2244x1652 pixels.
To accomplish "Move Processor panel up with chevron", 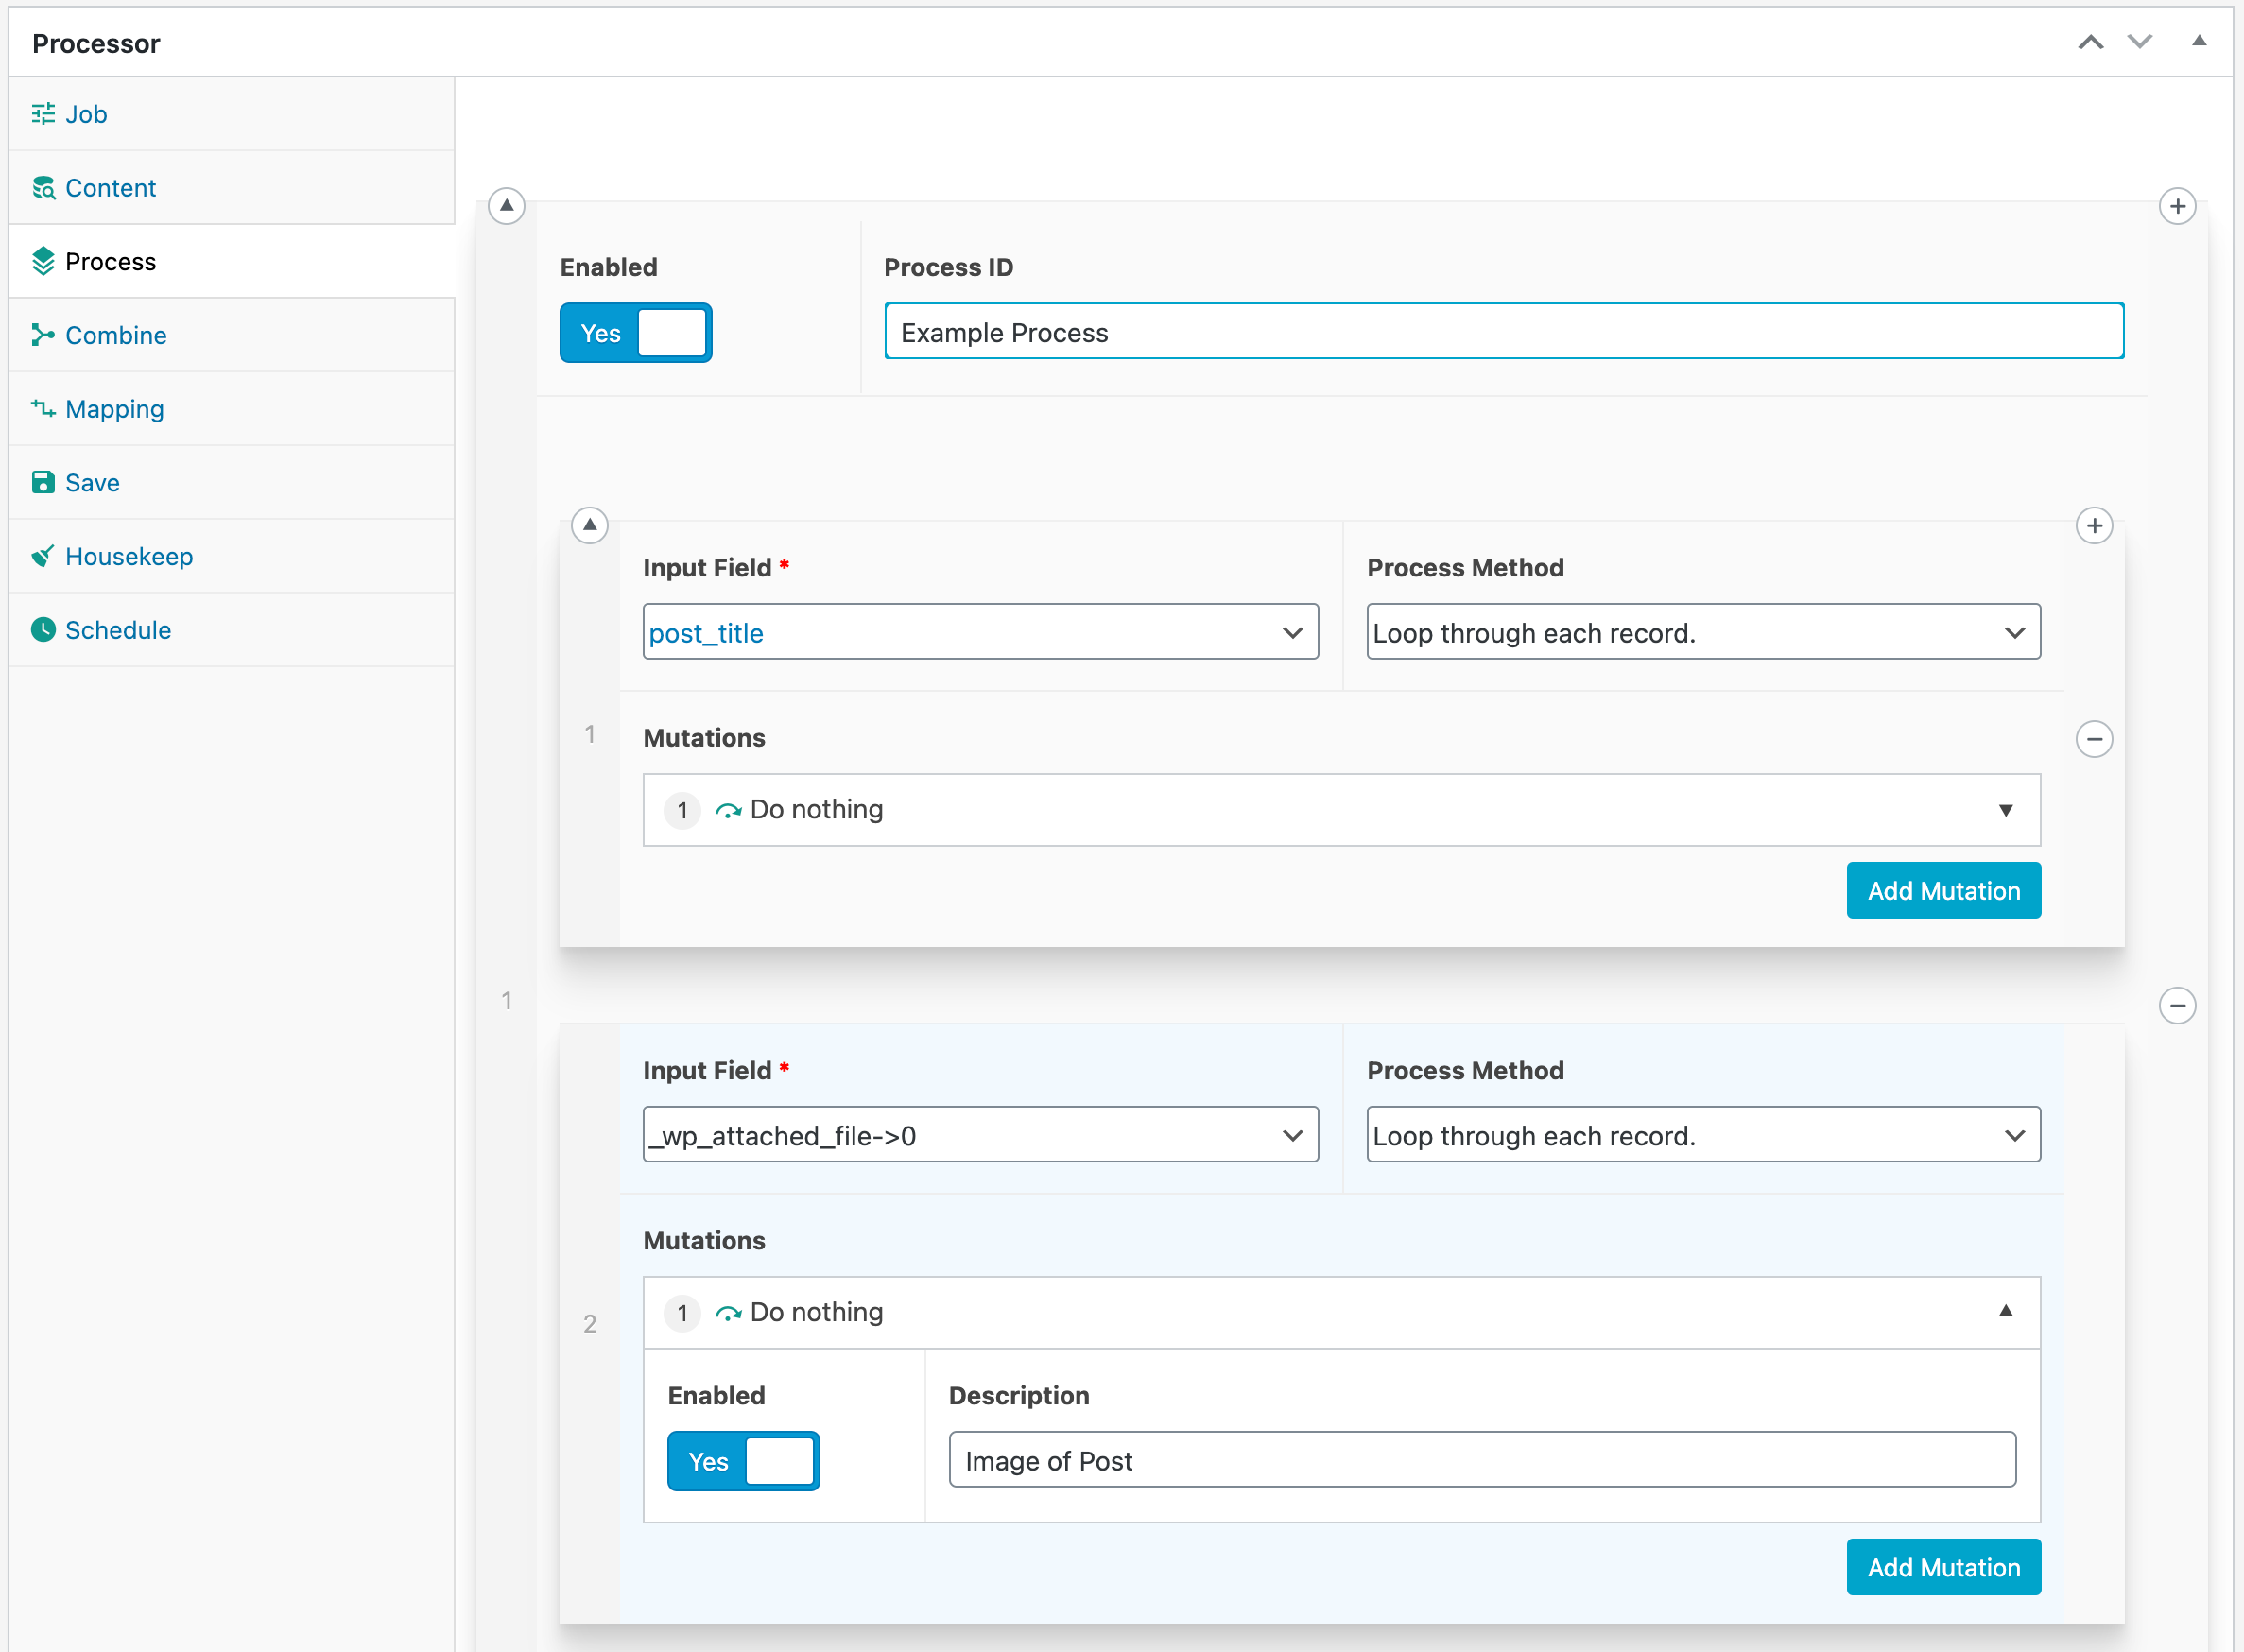I will click(x=2091, y=42).
